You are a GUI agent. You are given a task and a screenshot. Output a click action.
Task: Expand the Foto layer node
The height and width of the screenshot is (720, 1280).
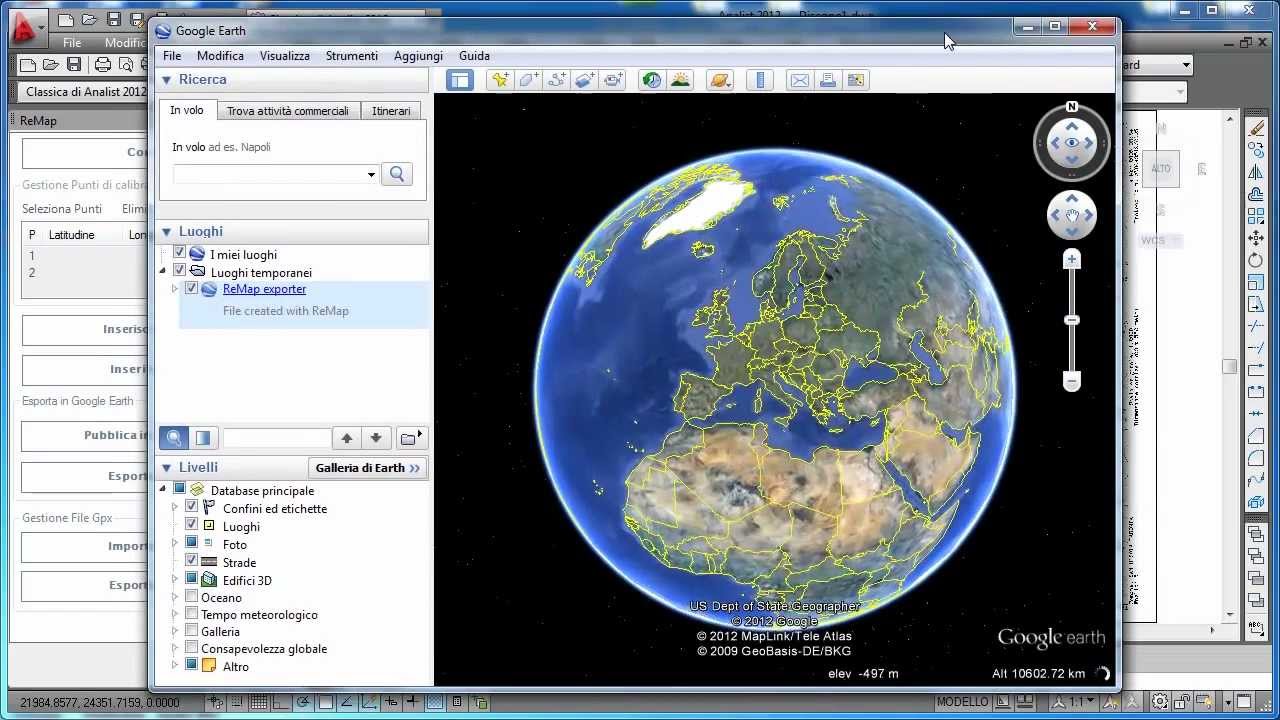[x=175, y=544]
